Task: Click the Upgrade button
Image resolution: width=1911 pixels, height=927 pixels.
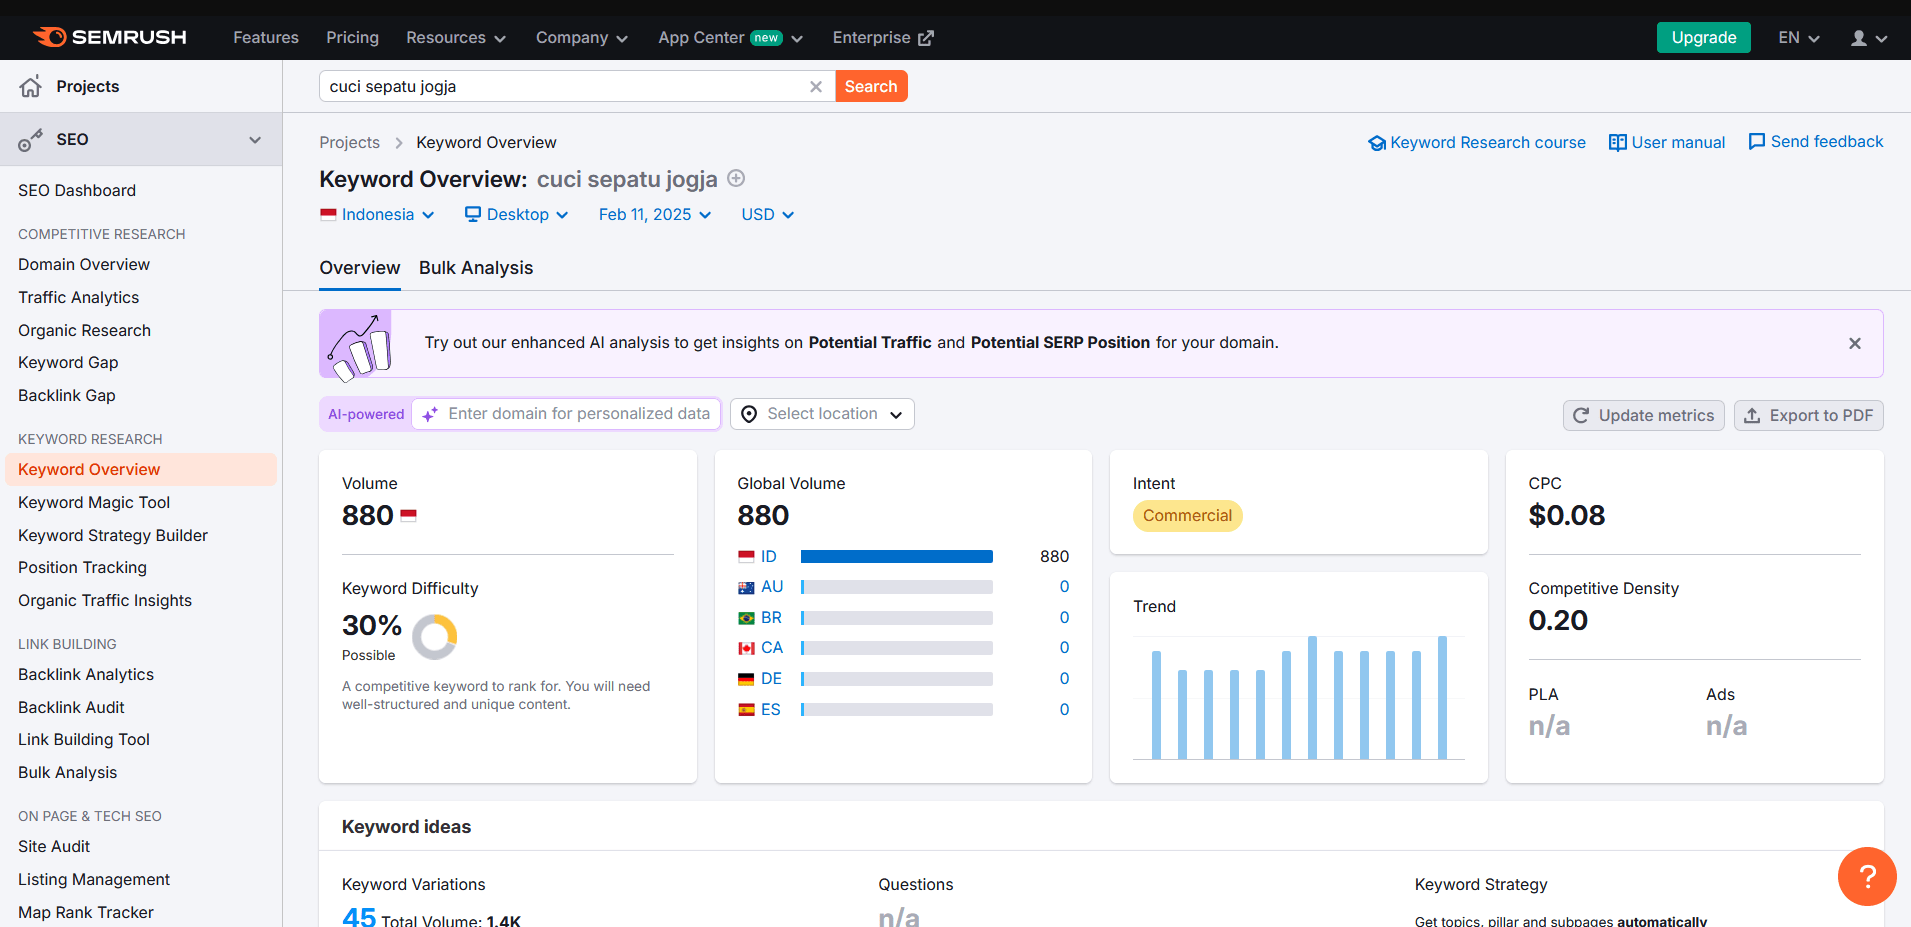Action: 1704,38
